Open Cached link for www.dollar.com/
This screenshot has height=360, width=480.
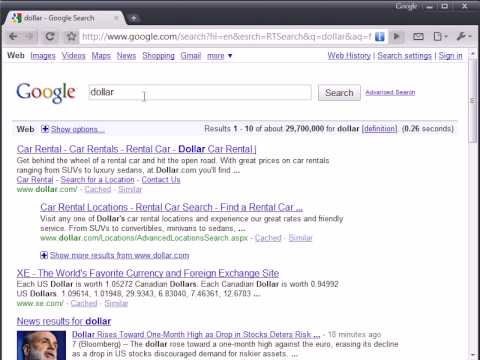98,189
